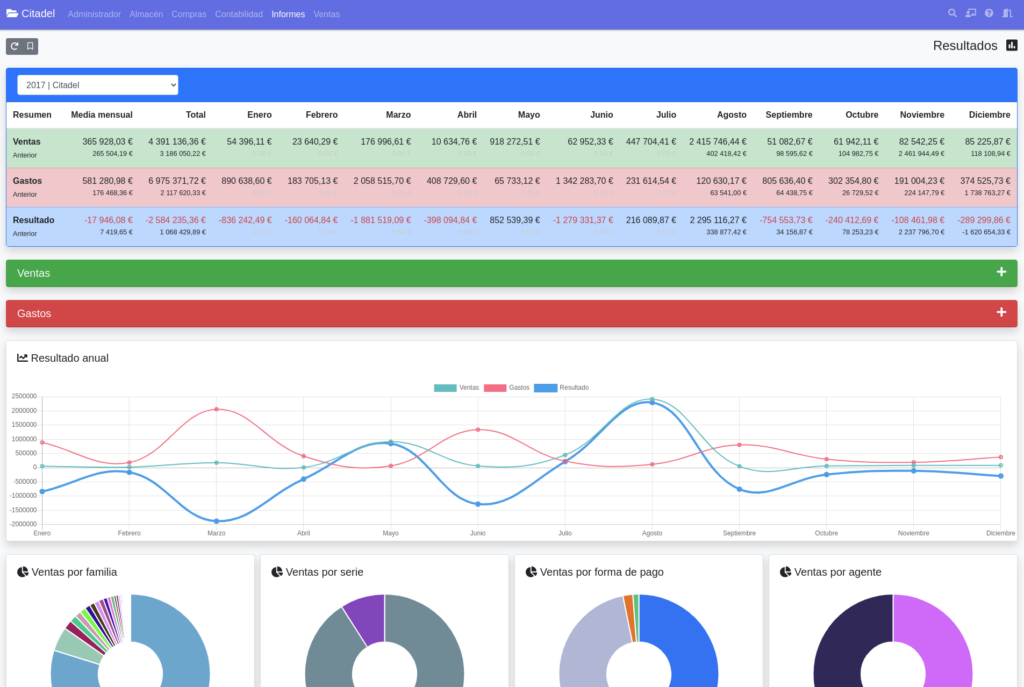The image size is (1024, 687).
Task: Toggle the Resultado series in chart legend
Action: click(561, 387)
